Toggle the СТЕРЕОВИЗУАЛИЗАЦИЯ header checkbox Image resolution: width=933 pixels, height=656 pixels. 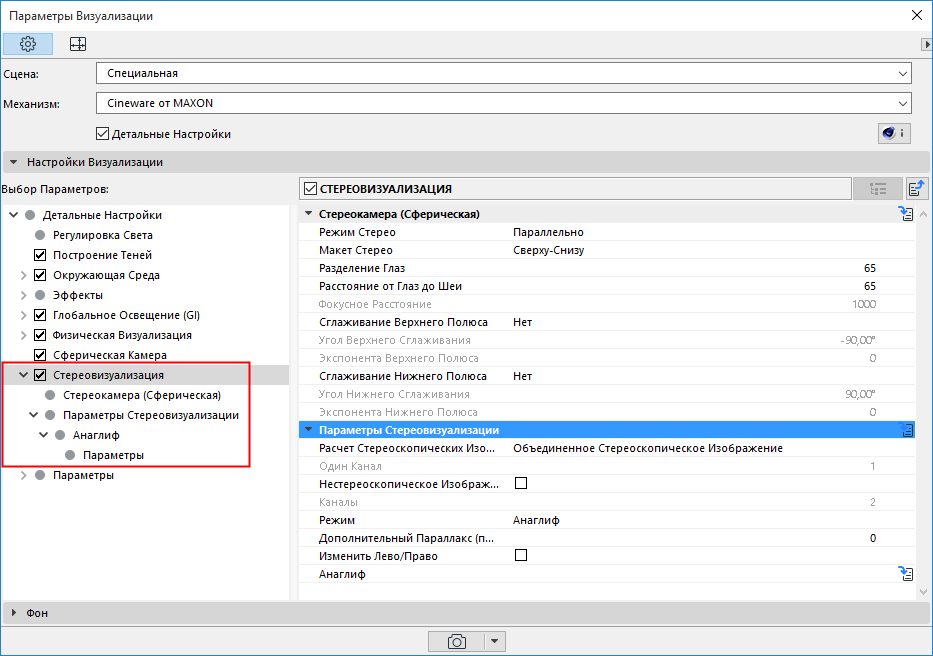310,189
